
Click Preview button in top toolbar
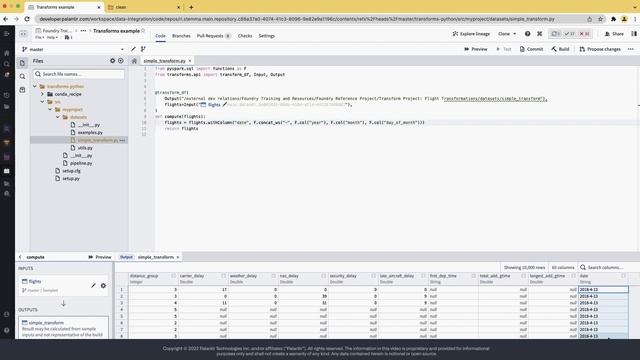[x=476, y=49]
